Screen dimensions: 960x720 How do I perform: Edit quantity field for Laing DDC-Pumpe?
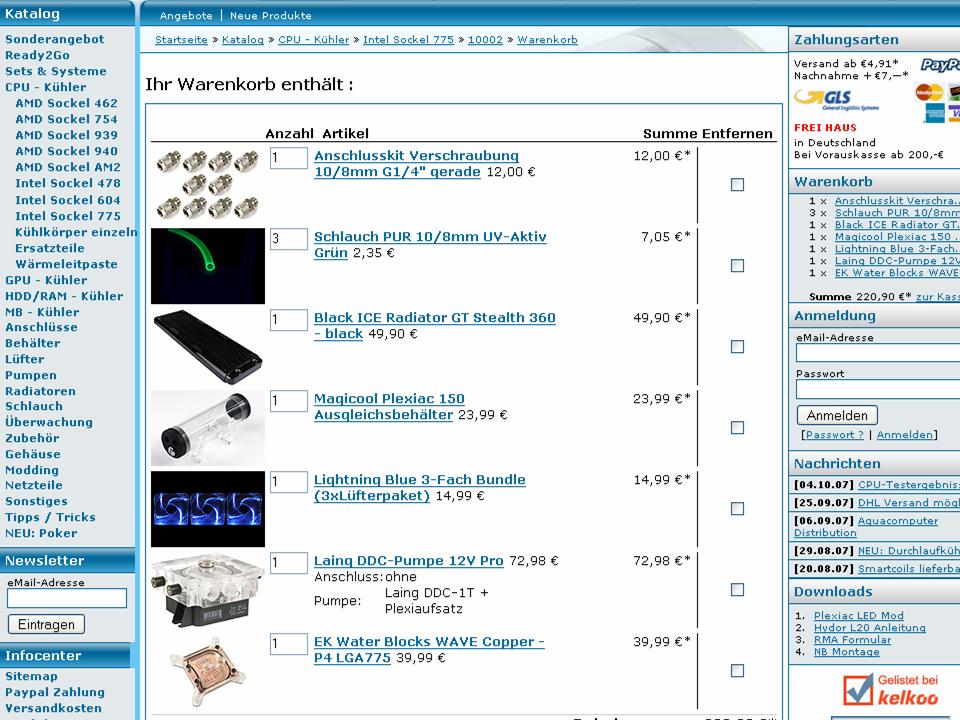[x=288, y=562]
